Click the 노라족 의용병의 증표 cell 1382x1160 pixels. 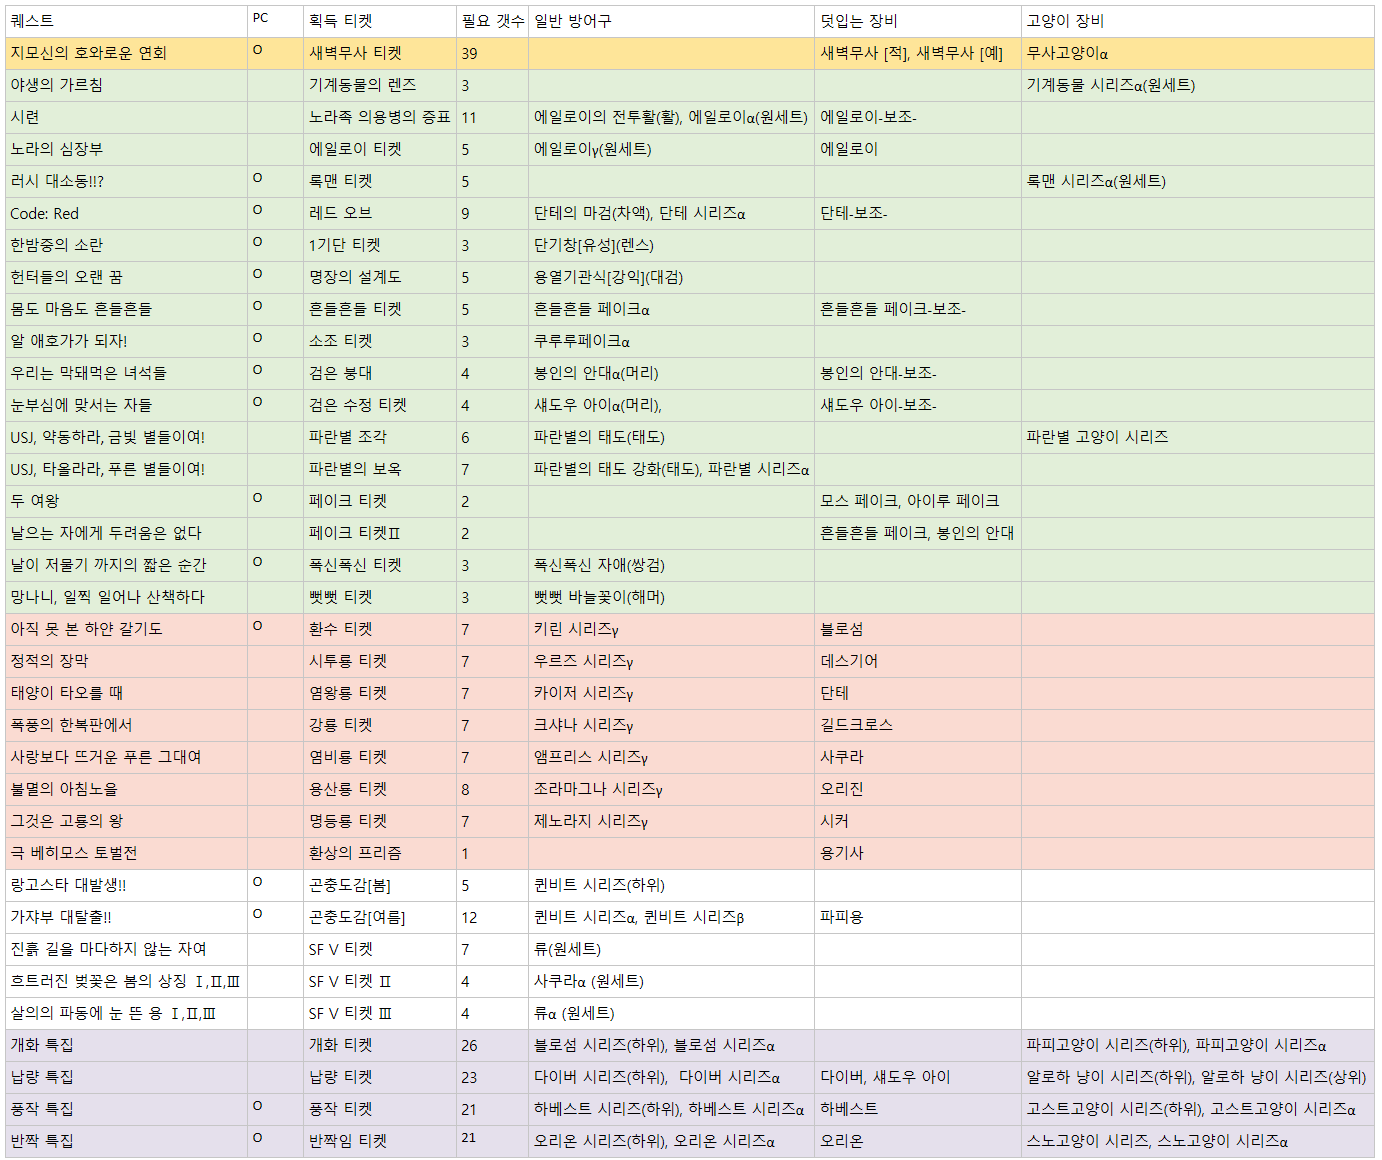379,117
